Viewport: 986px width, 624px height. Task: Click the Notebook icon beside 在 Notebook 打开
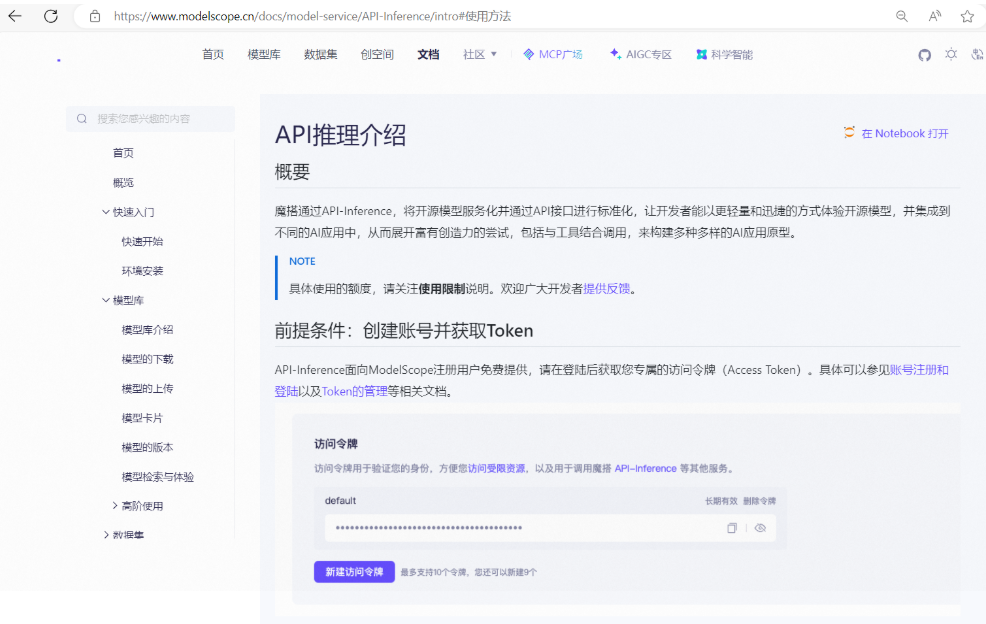[849, 132]
